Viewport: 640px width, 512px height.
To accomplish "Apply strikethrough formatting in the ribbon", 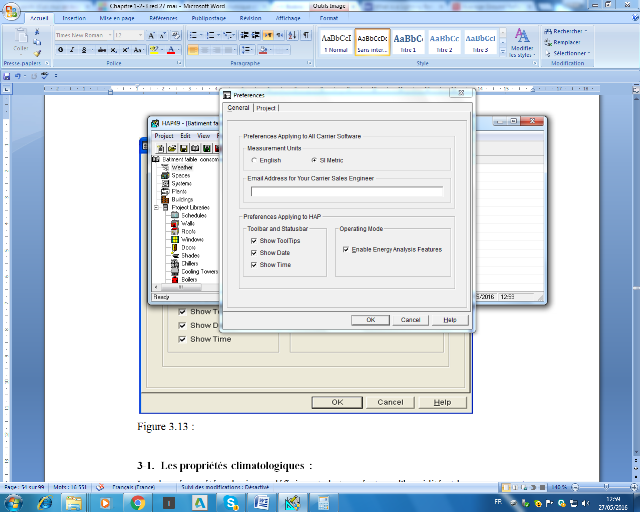I will click(102, 50).
